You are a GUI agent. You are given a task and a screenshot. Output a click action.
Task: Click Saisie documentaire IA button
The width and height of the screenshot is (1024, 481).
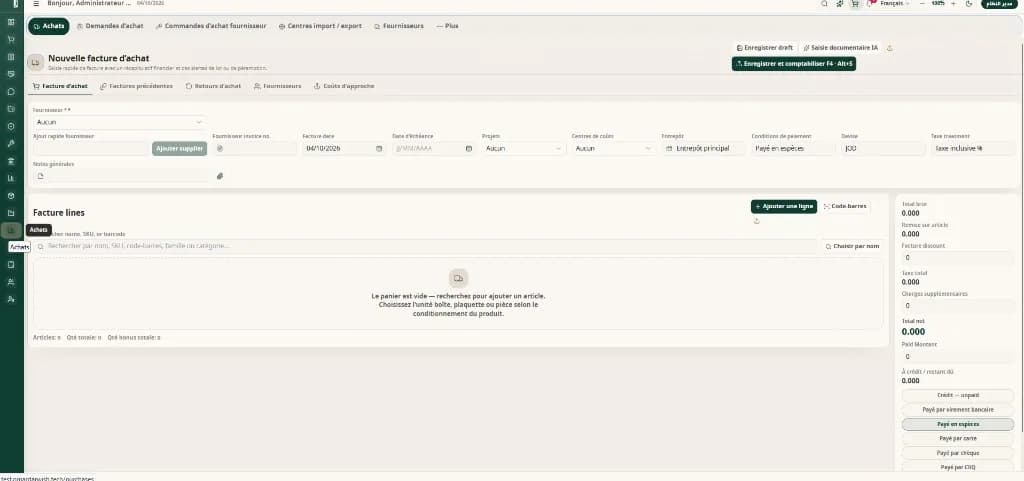tap(840, 48)
